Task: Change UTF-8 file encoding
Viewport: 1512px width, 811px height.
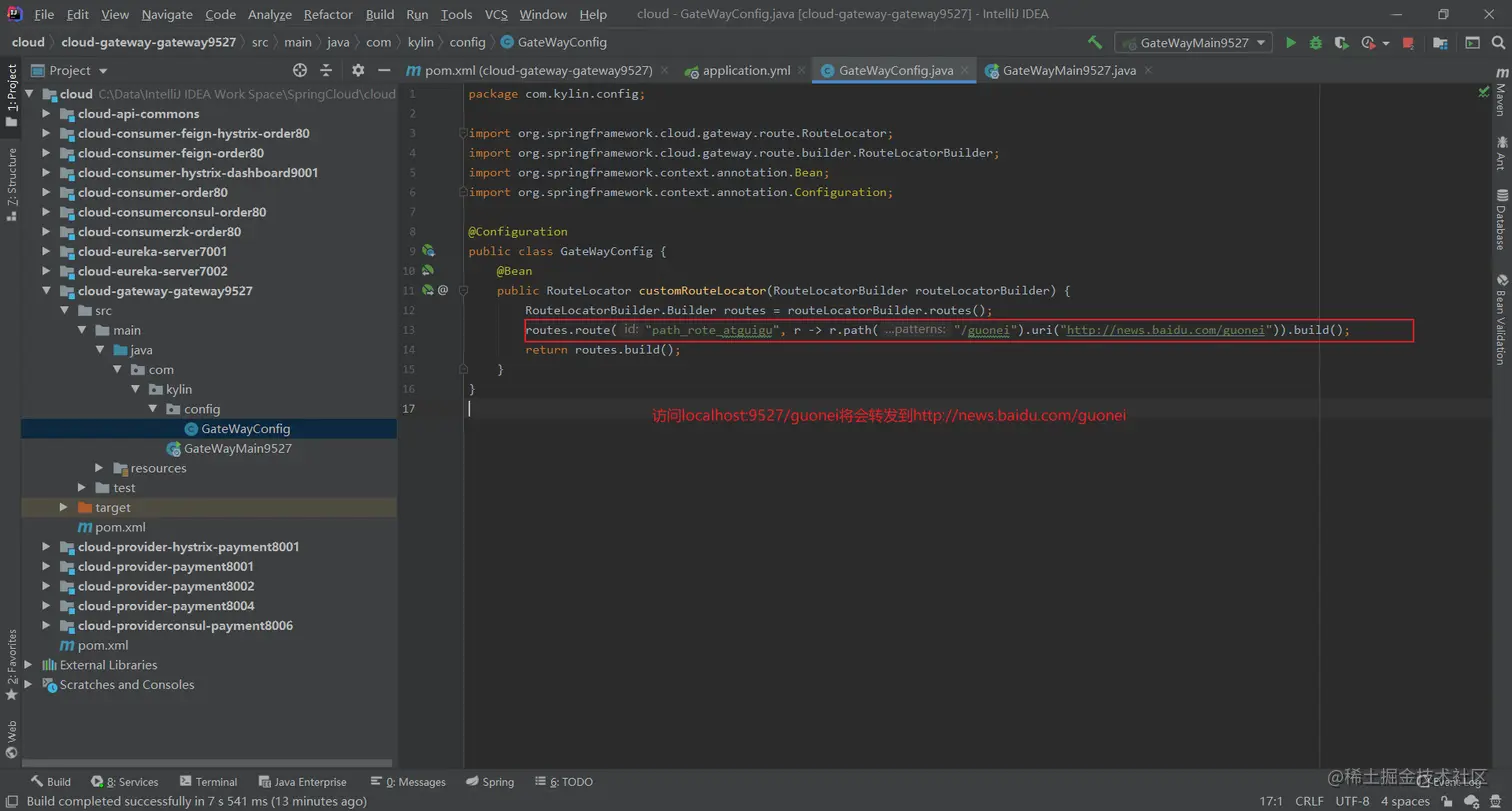Action: pyautogui.click(x=1352, y=801)
